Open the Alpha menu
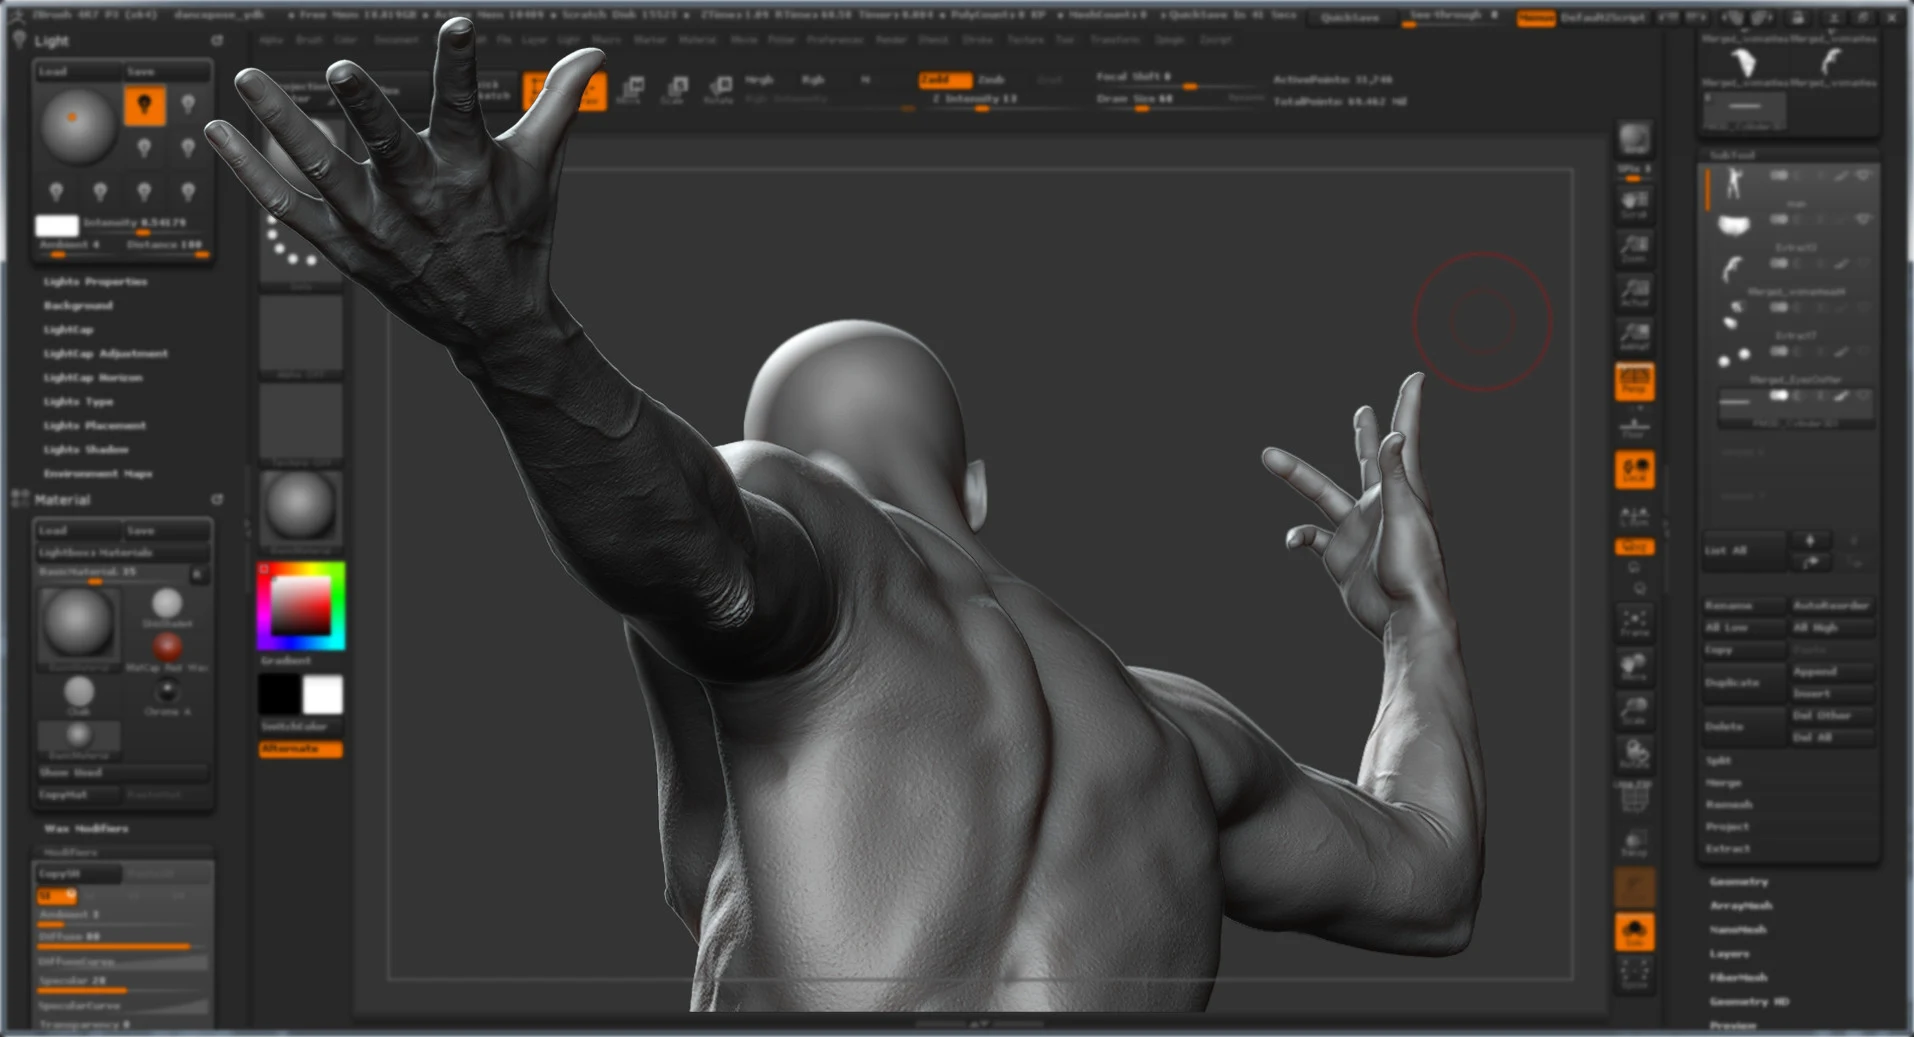 (x=271, y=40)
